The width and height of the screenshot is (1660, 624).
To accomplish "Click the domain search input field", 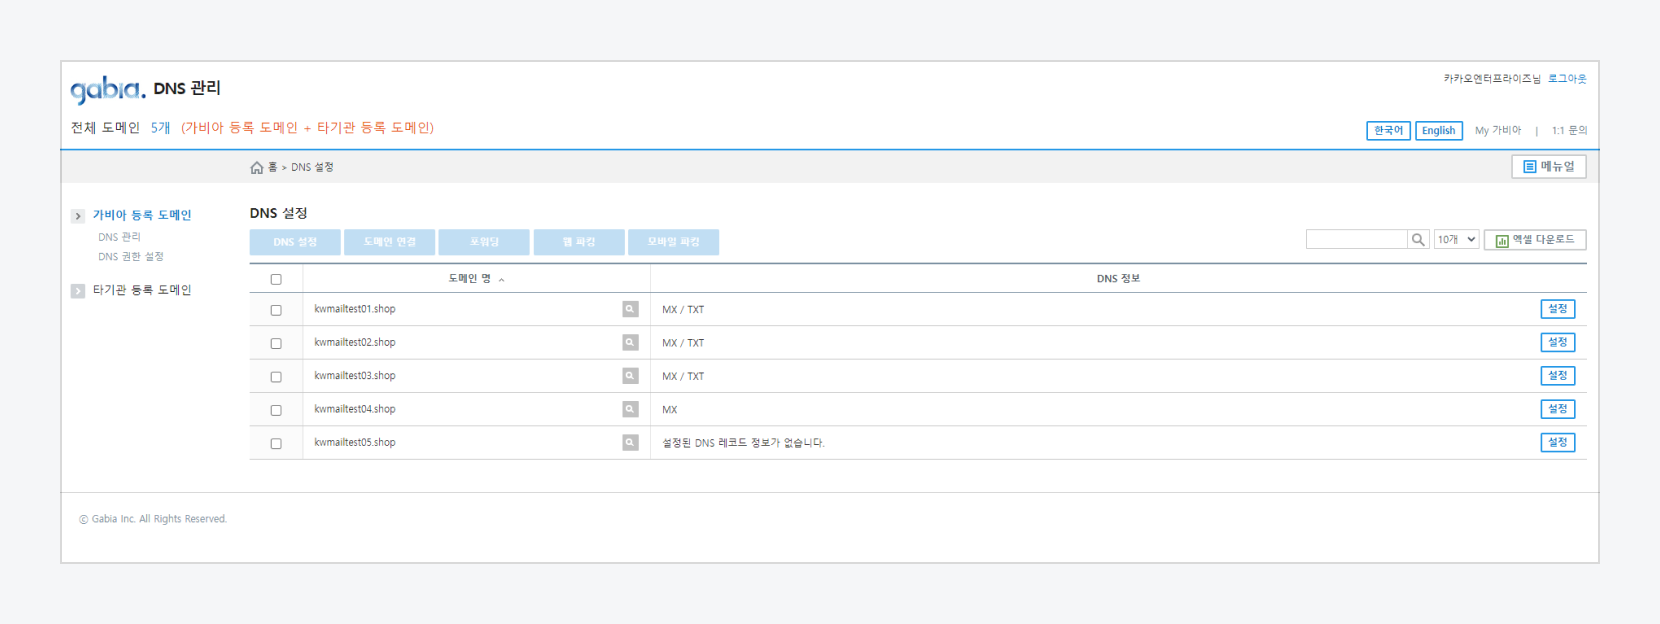I will click(x=1356, y=240).
